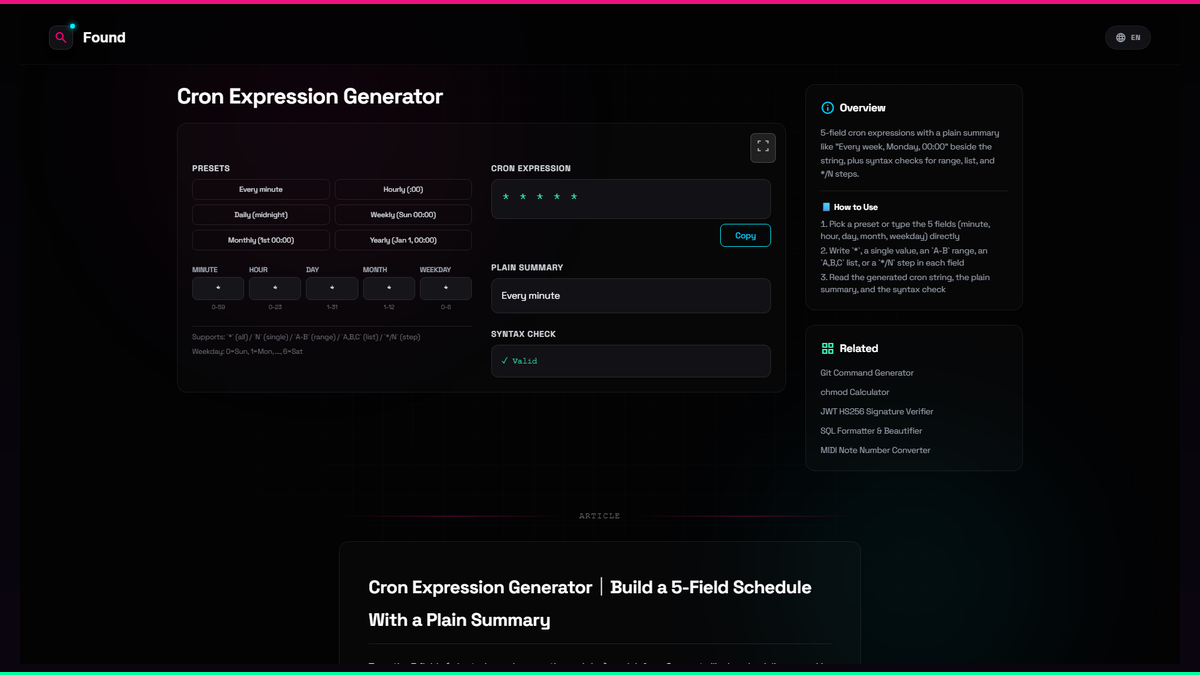Click the Hour field input
Viewport: 1200px width, 675px height.
[x=275, y=288]
